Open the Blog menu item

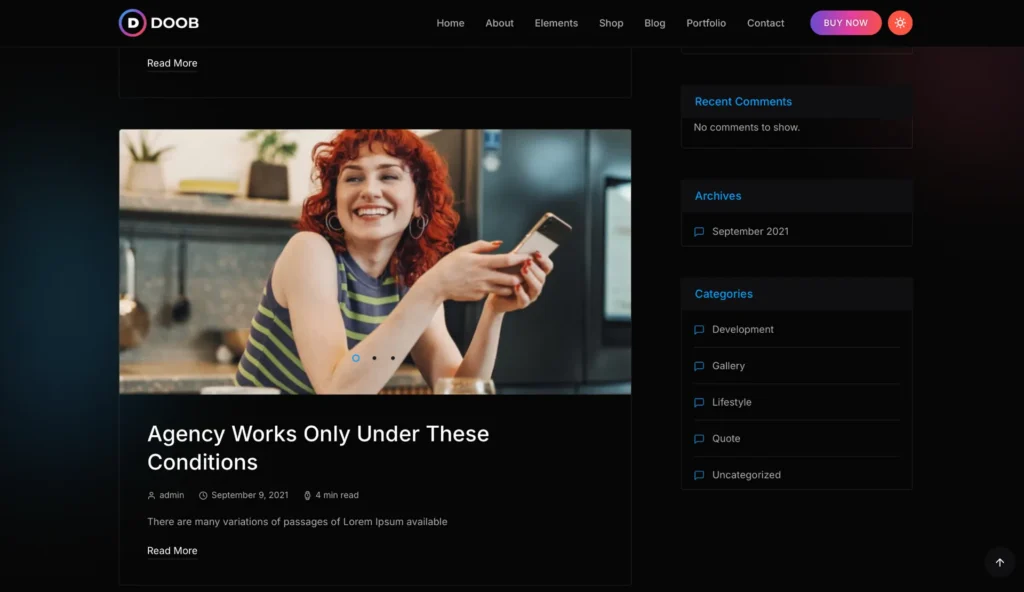point(655,23)
